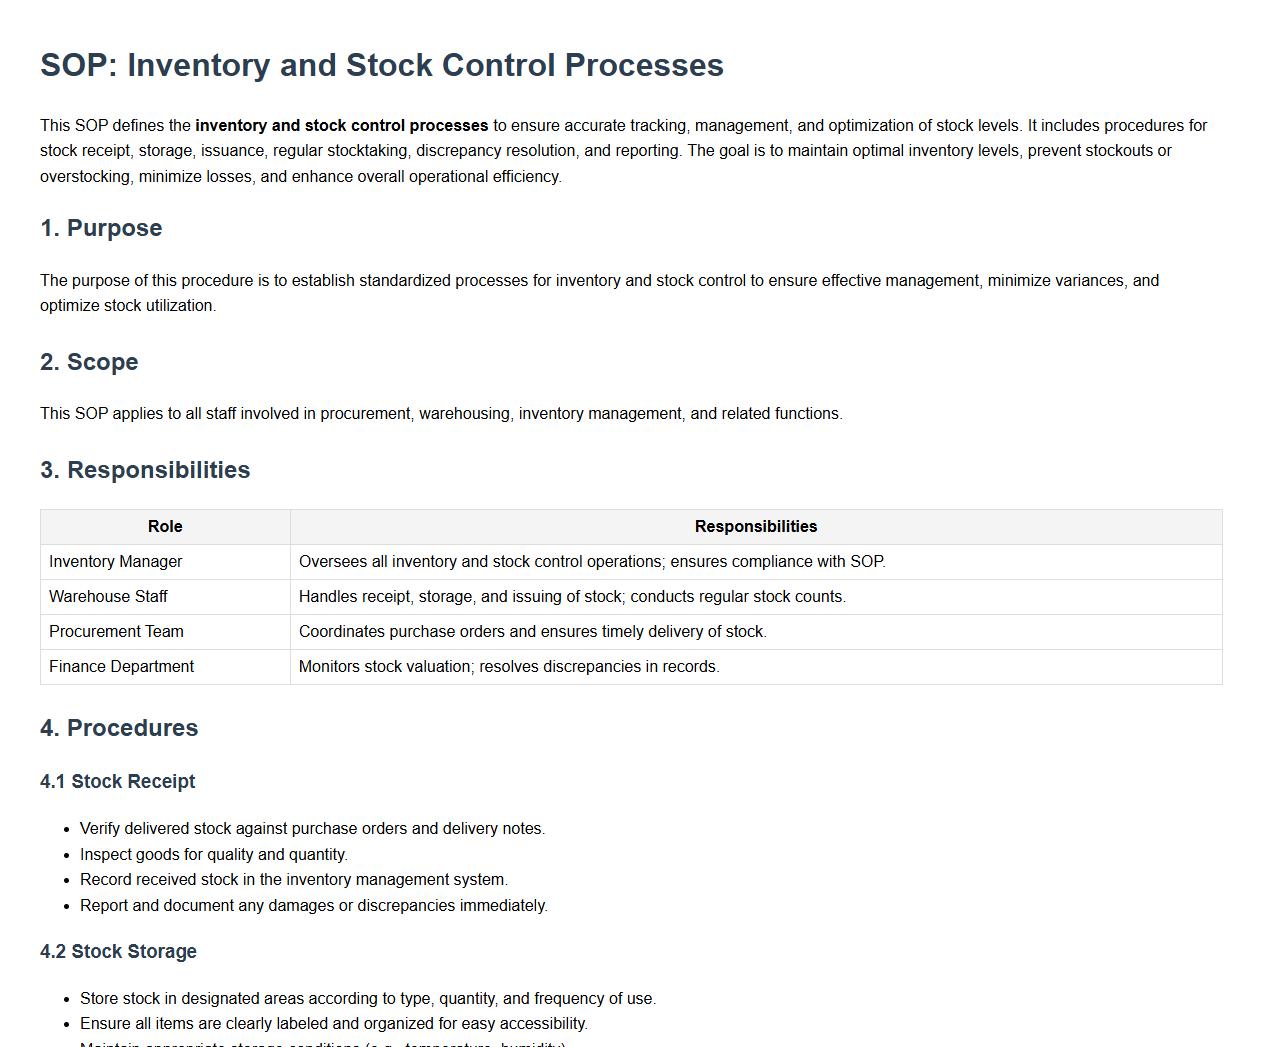The height and width of the screenshot is (1047, 1263).
Task: Click the '4.1 Stock Receipt' subheading
Action: click(x=117, y=782)
